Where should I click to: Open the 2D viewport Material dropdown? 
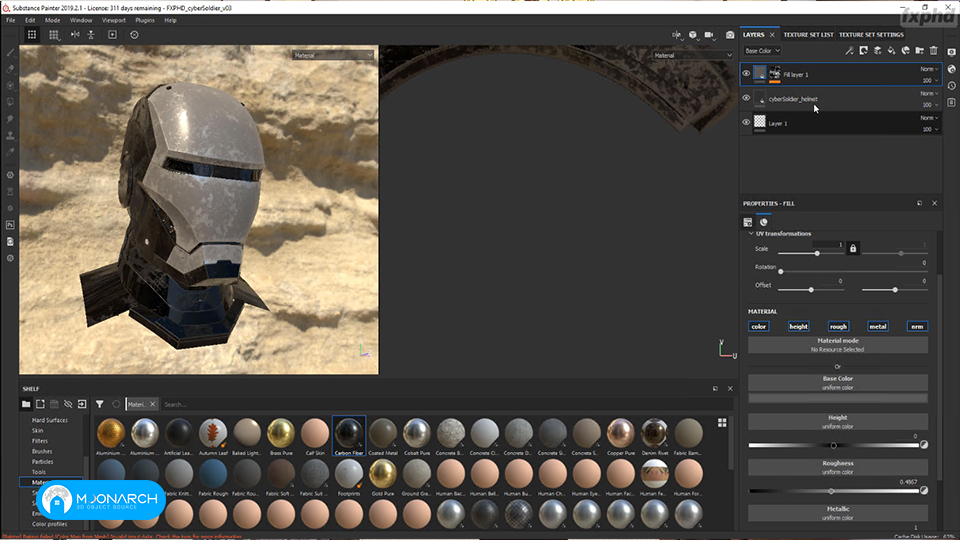point(692,55)
